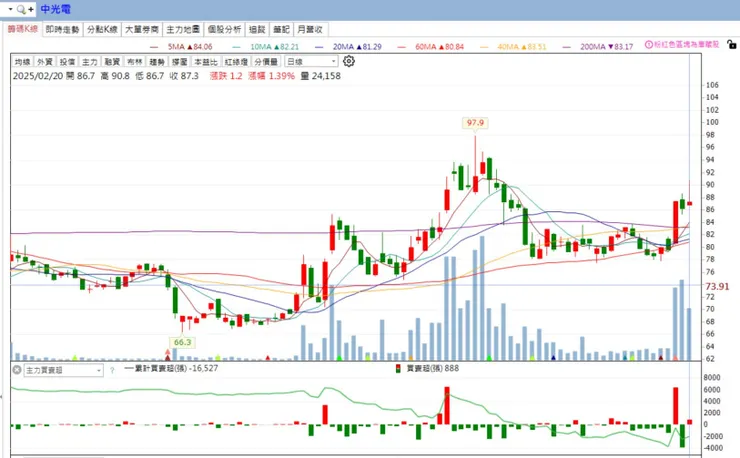The image size is (740, 458).
Task: Click the last red candlestick on the chart
Action: [x=690, y=203]
